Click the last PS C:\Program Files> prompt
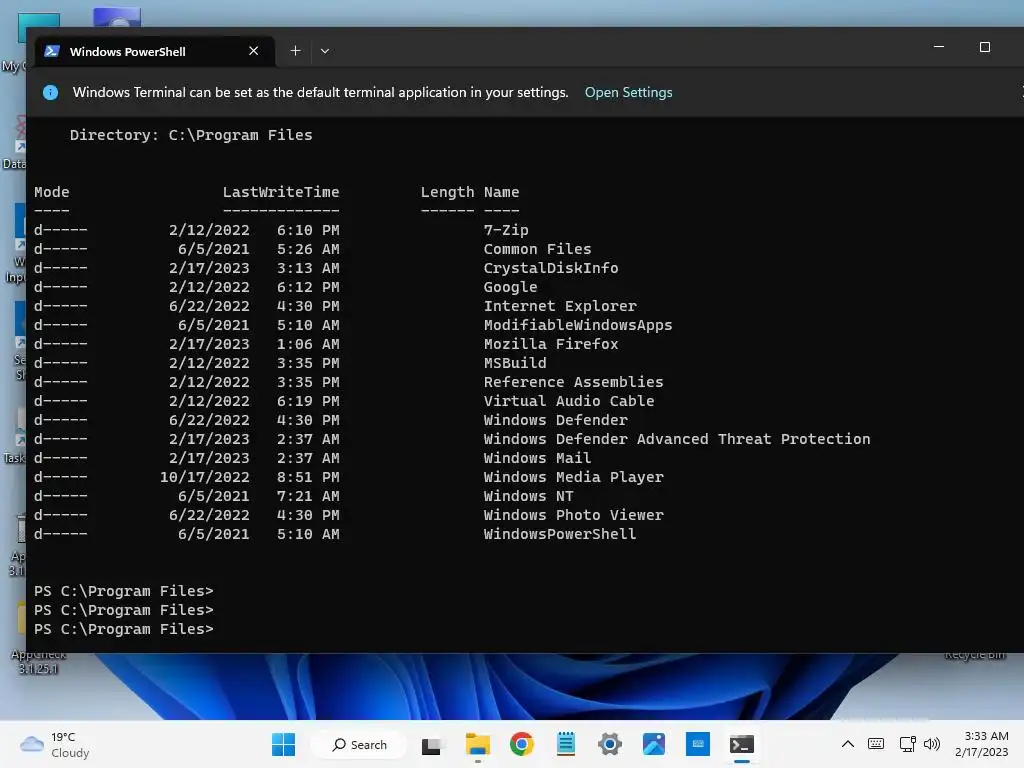The image size is (1024, 768). (123, 629)
